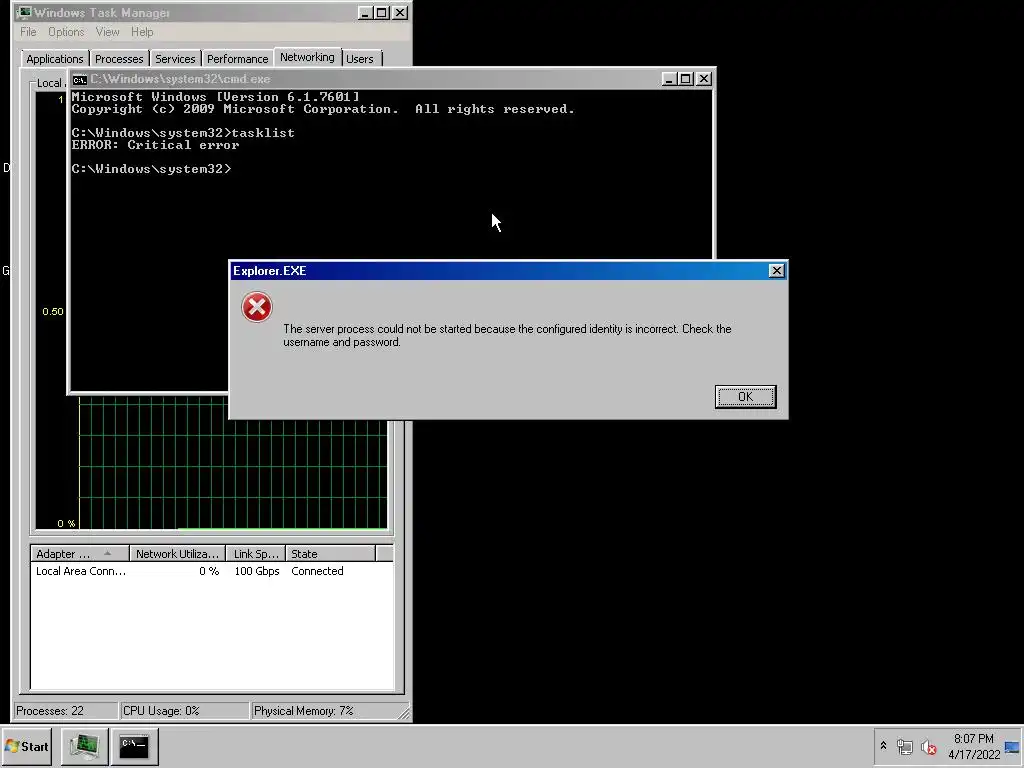This screenshot has width=1024, height=768.
Task: Close the Explorer.EXE error dialog
Action: [776, 271]
